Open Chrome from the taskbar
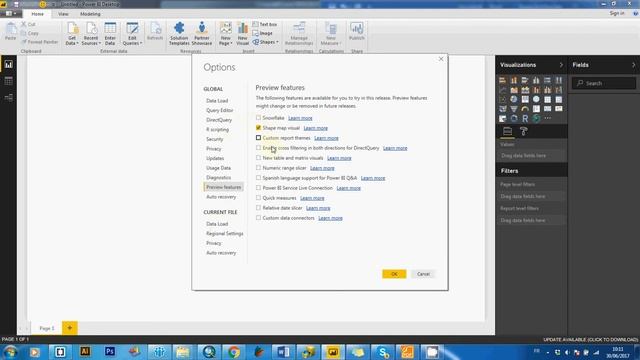This screenshot has width=640, height=360. pos(234,352)
